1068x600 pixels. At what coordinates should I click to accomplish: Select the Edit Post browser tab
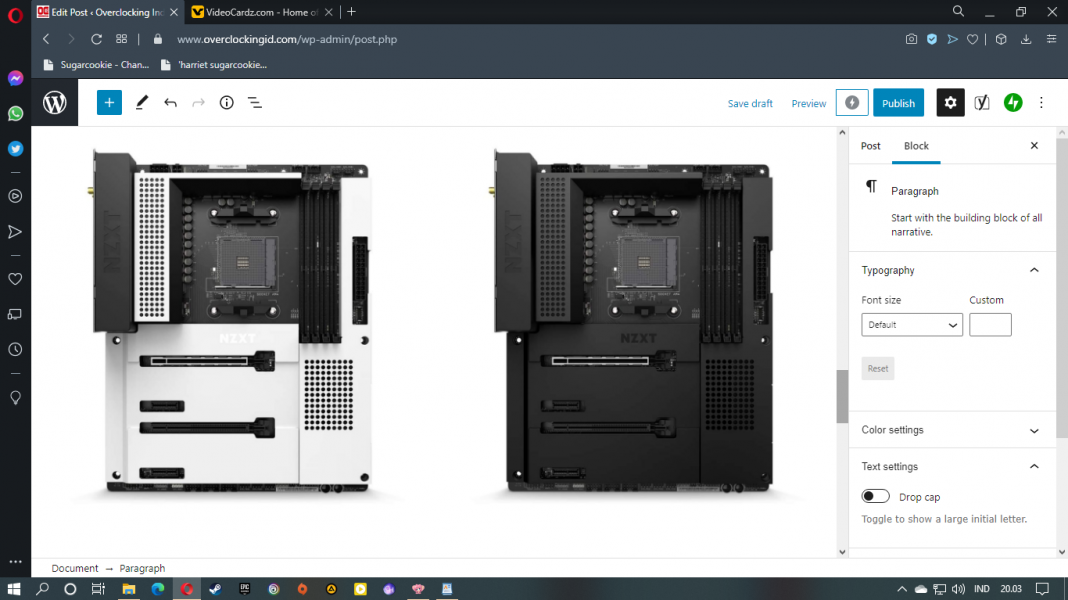pos(108,12)
